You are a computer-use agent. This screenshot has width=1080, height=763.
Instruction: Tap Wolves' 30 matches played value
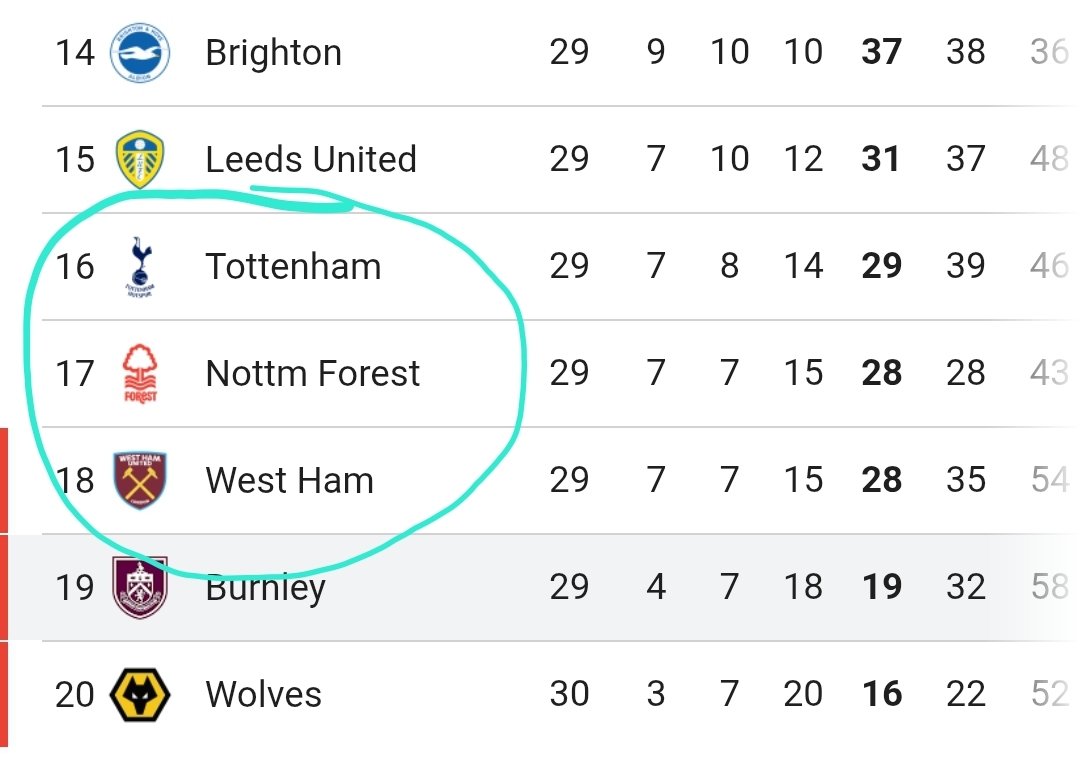point(570,693)
